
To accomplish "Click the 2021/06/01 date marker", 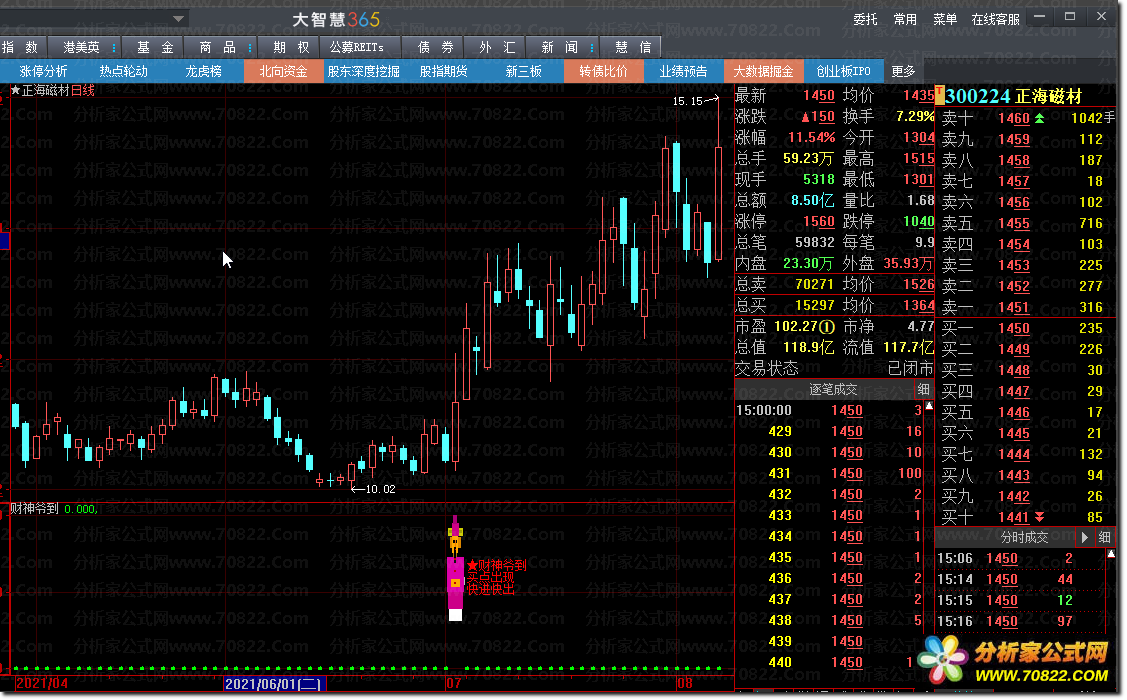I will [275, 683].
